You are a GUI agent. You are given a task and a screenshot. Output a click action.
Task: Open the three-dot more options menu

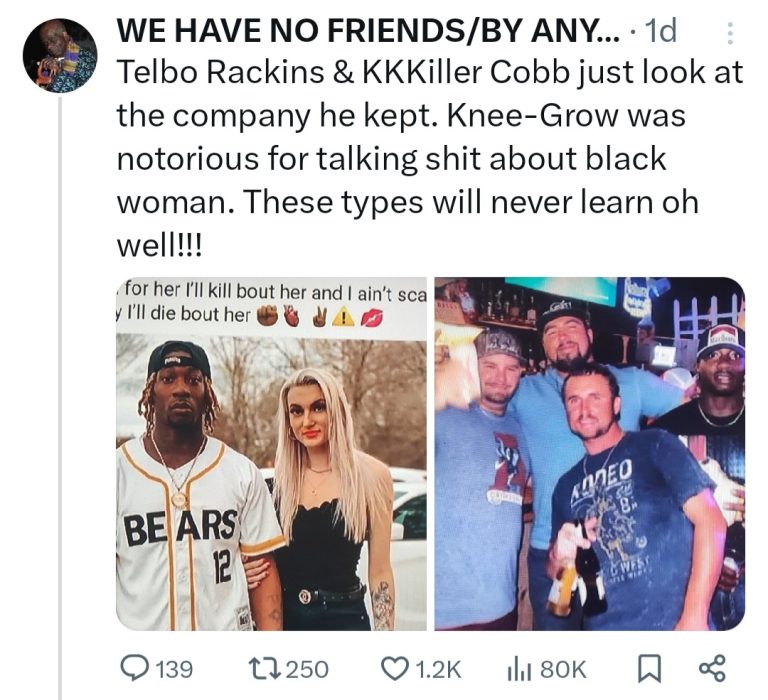[x=728, y=32]
